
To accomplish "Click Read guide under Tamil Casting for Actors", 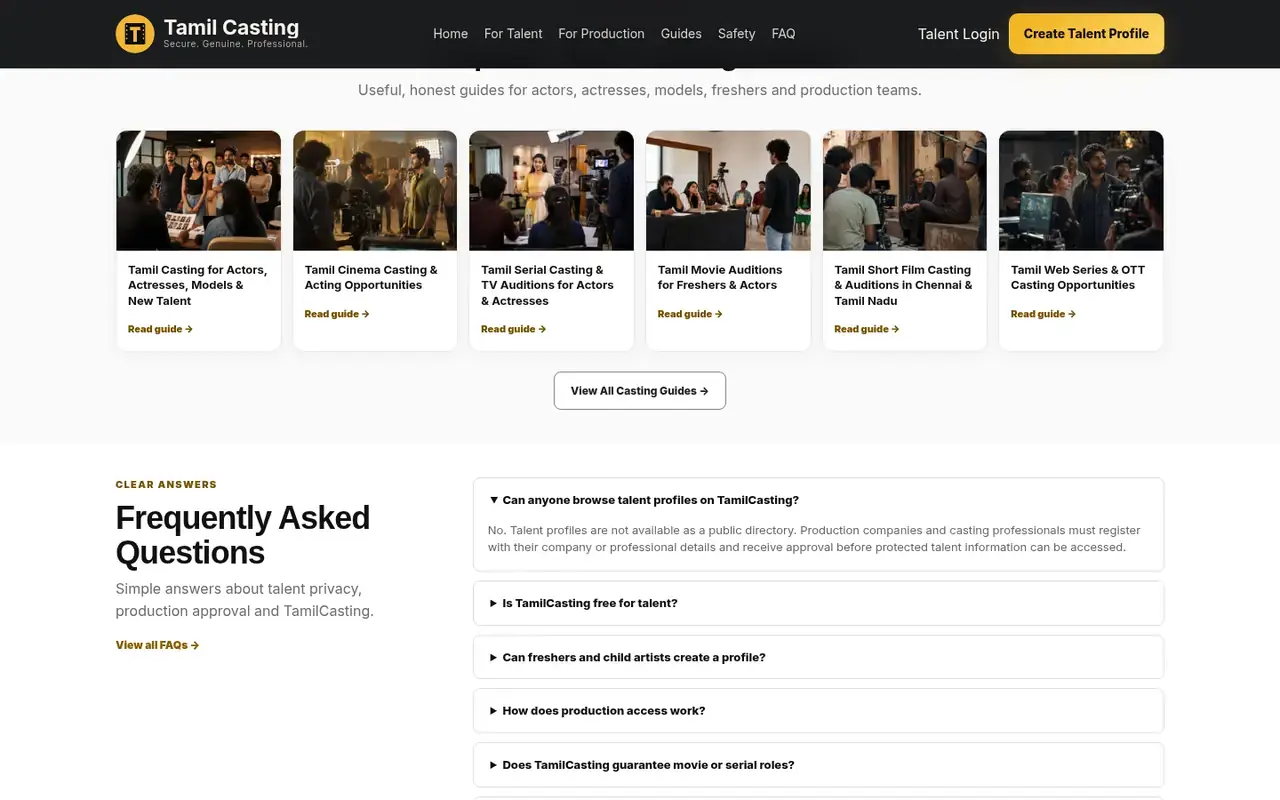I will pos(160,329).
